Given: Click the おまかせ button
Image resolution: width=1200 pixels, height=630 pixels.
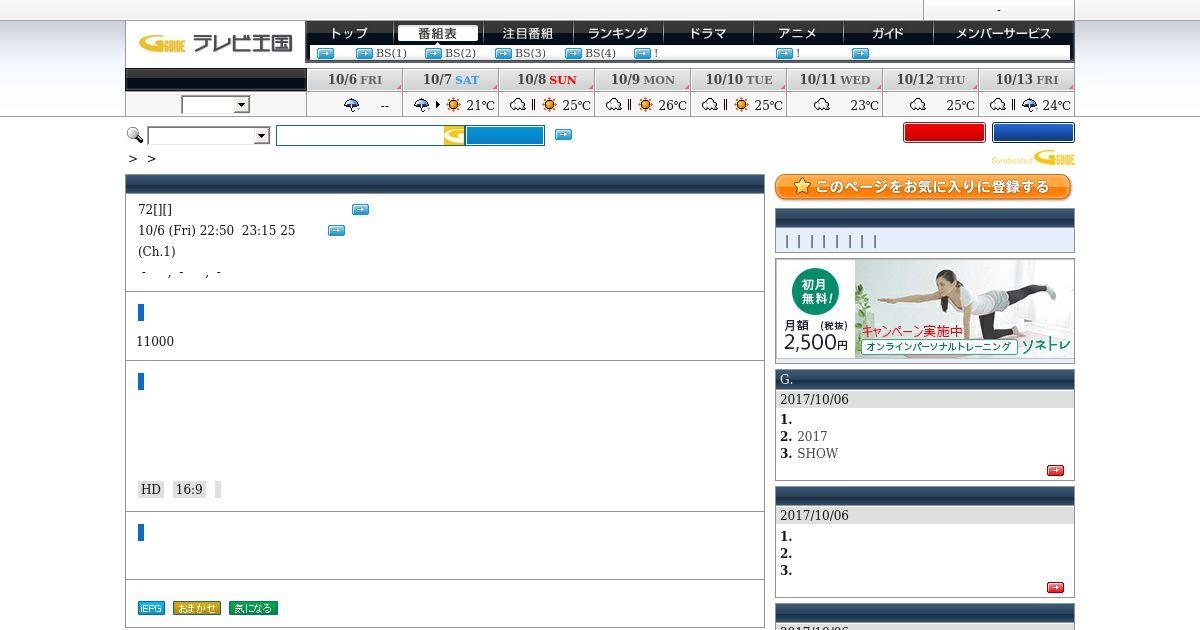Looking at the screenshot, I should (x=197, y=608).
